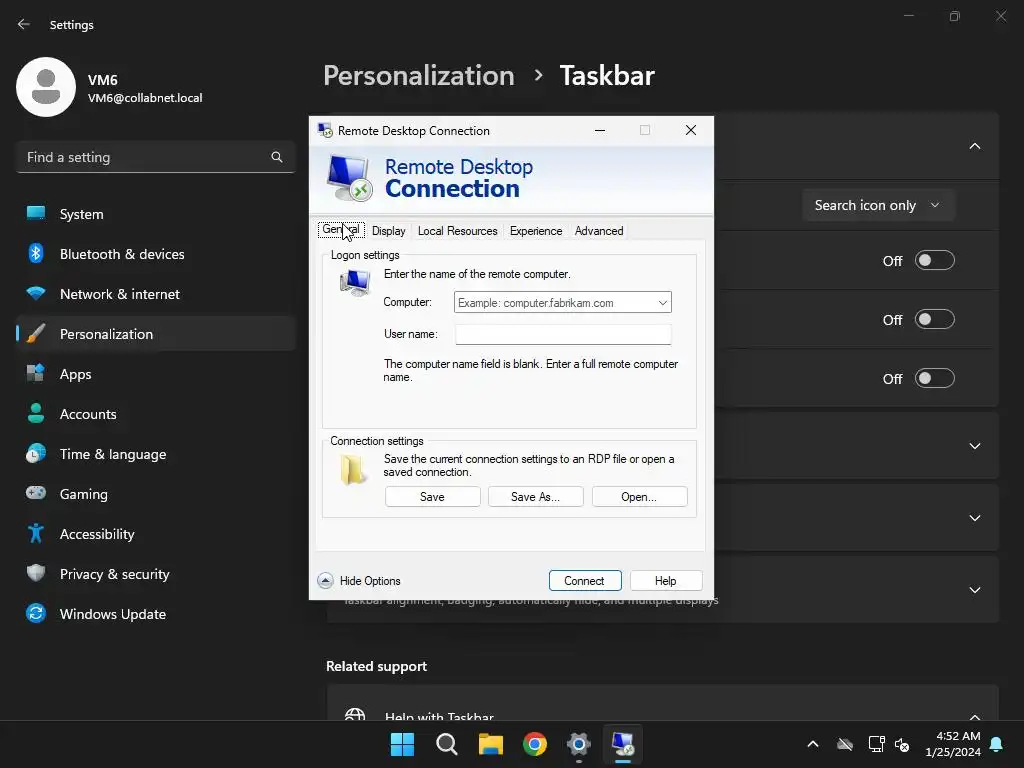Switch to the Advanced tab
Image resolution: width=1024 pixels, height=768 pixels.
point(599,231)
